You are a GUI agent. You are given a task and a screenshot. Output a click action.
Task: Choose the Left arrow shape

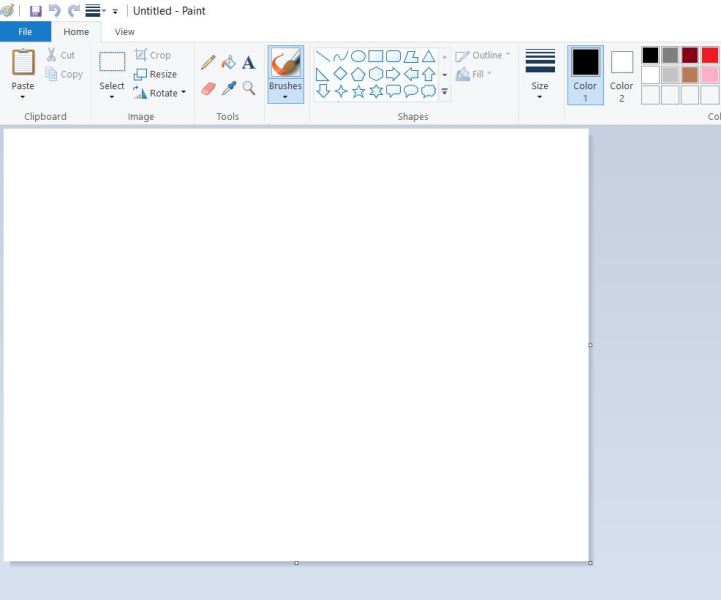coord(411,74)
